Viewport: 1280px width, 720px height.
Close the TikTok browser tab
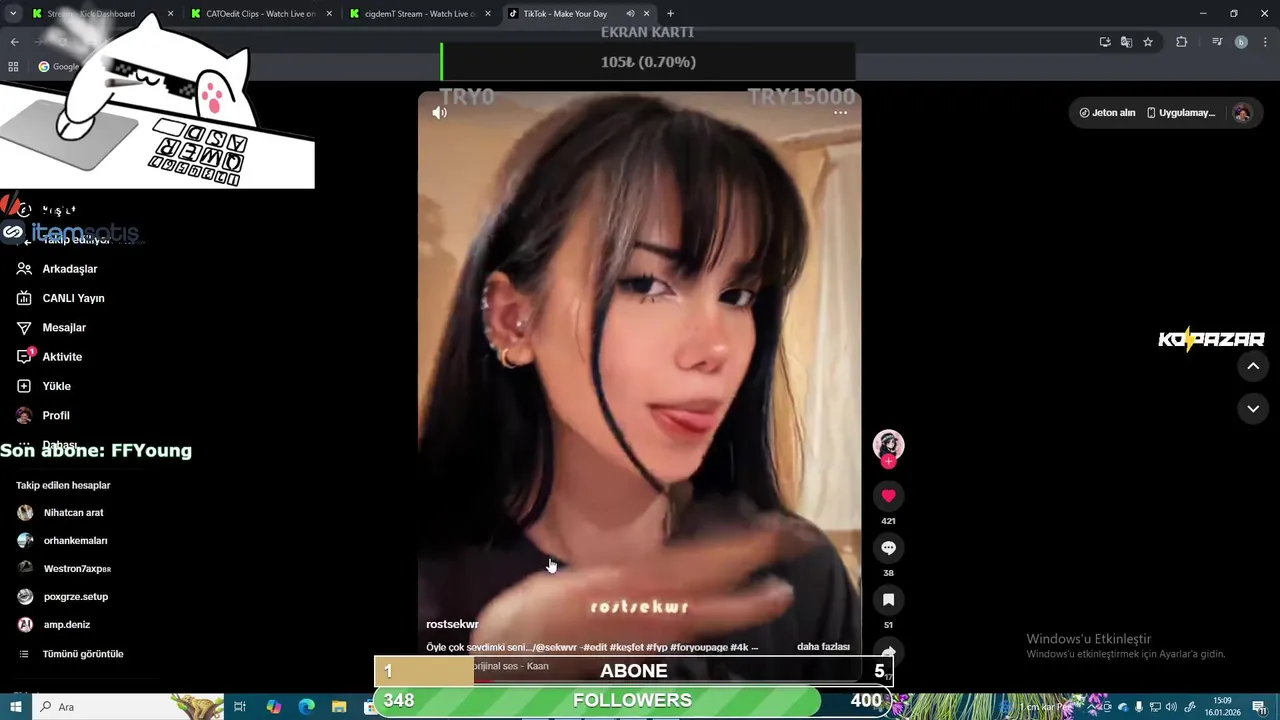click(647, 14)
